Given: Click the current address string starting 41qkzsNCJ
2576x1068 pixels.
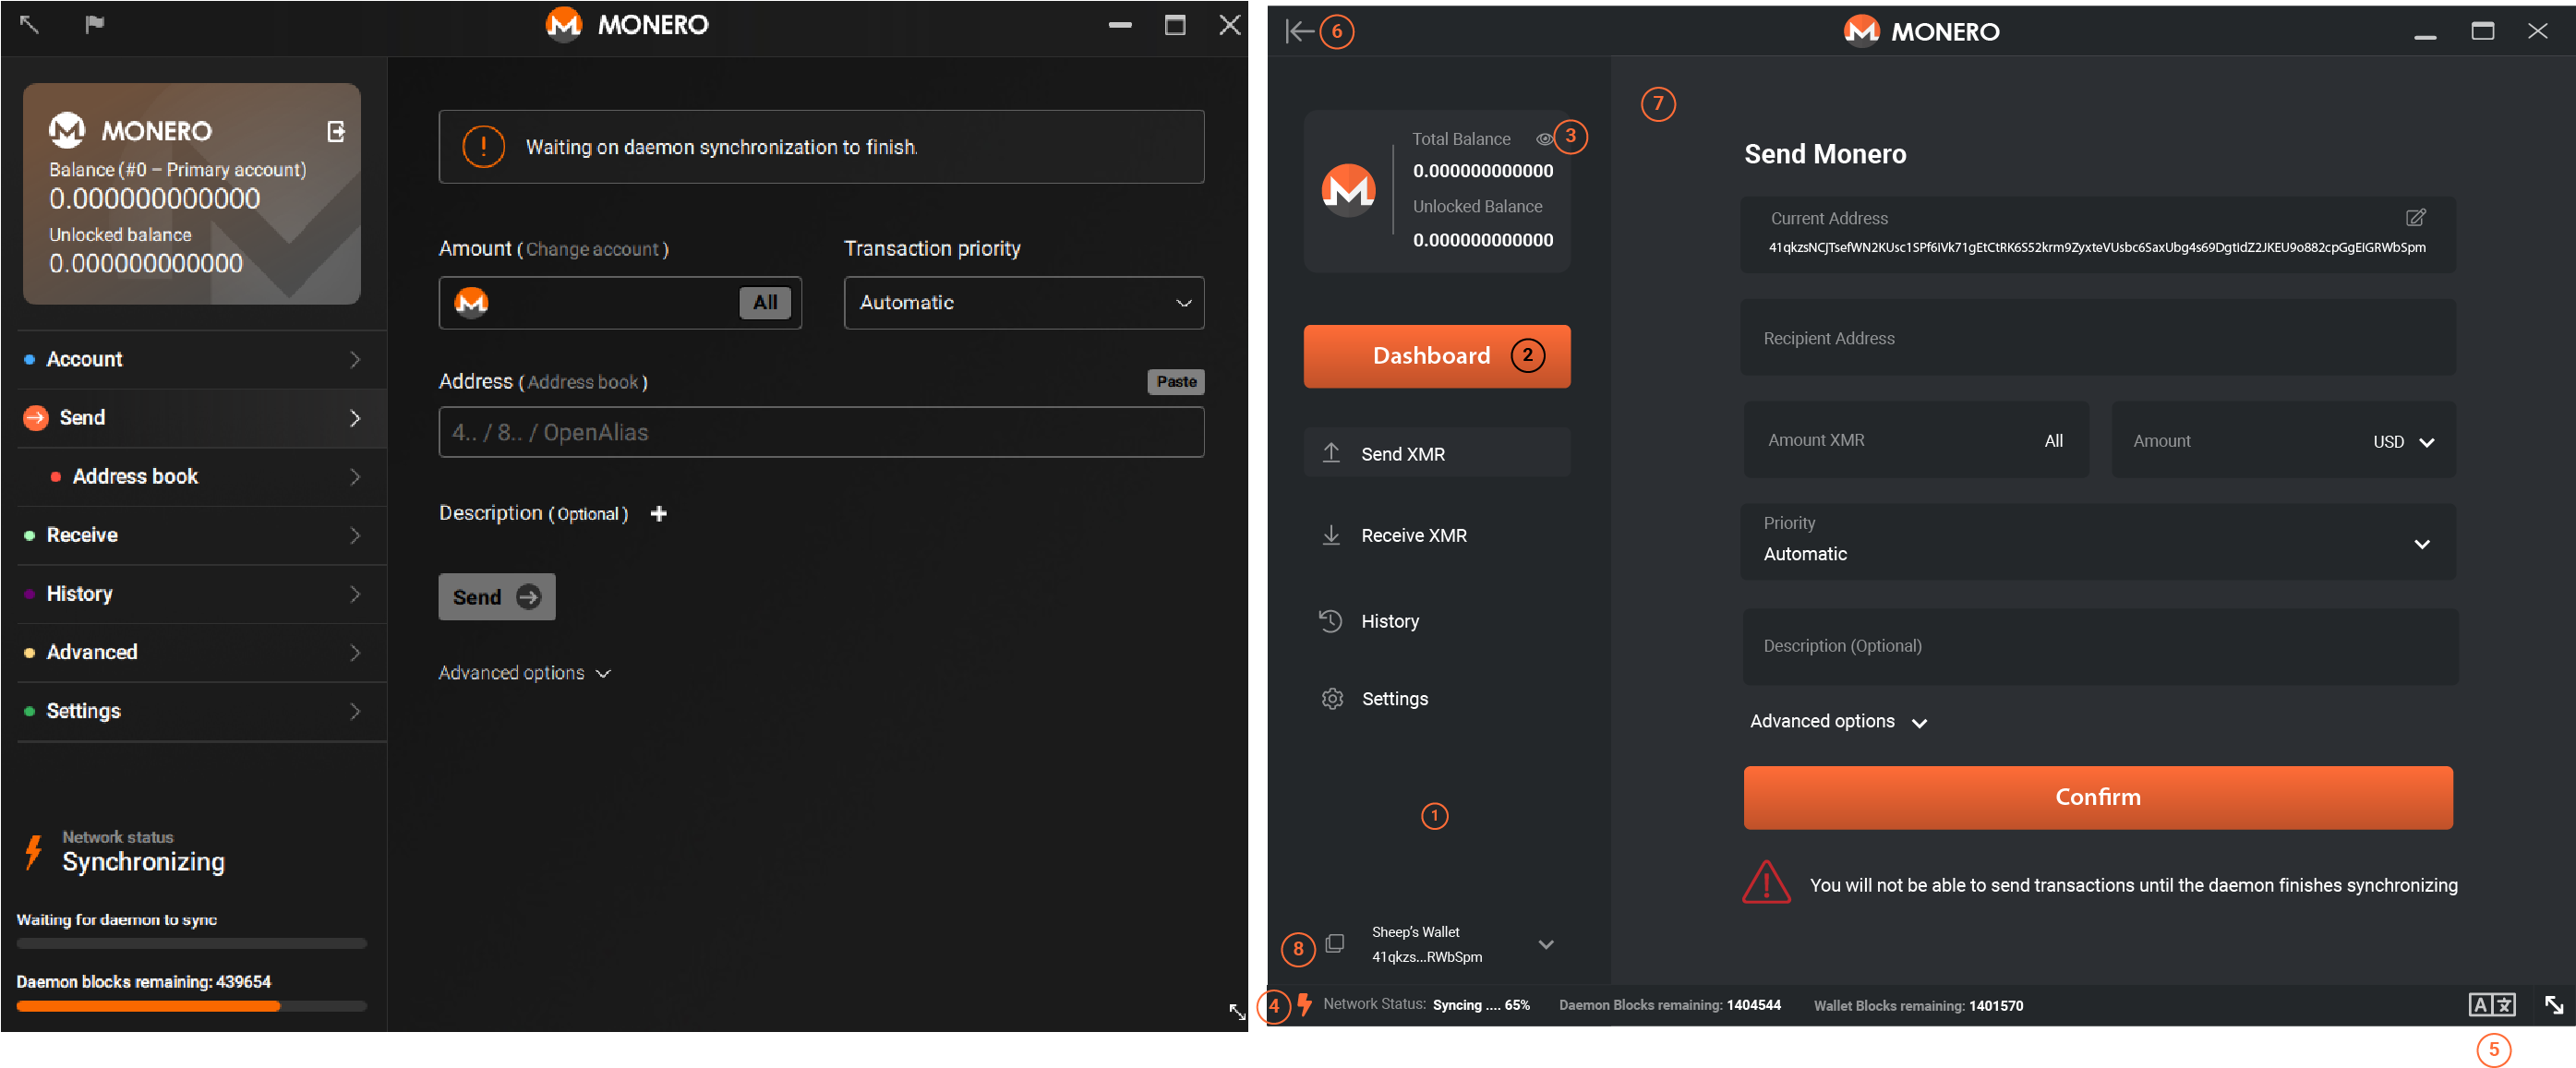Looking at the screenshot, I should click(2096, 247).
